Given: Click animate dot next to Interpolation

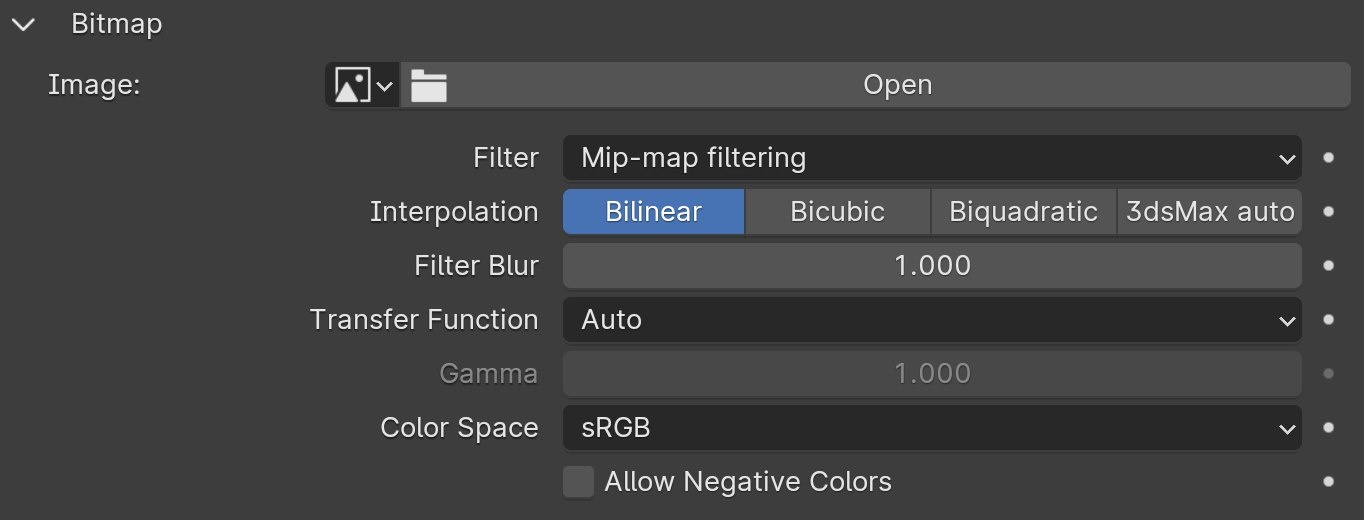Looking at the screenshot, I should [x=1328, y=212].
